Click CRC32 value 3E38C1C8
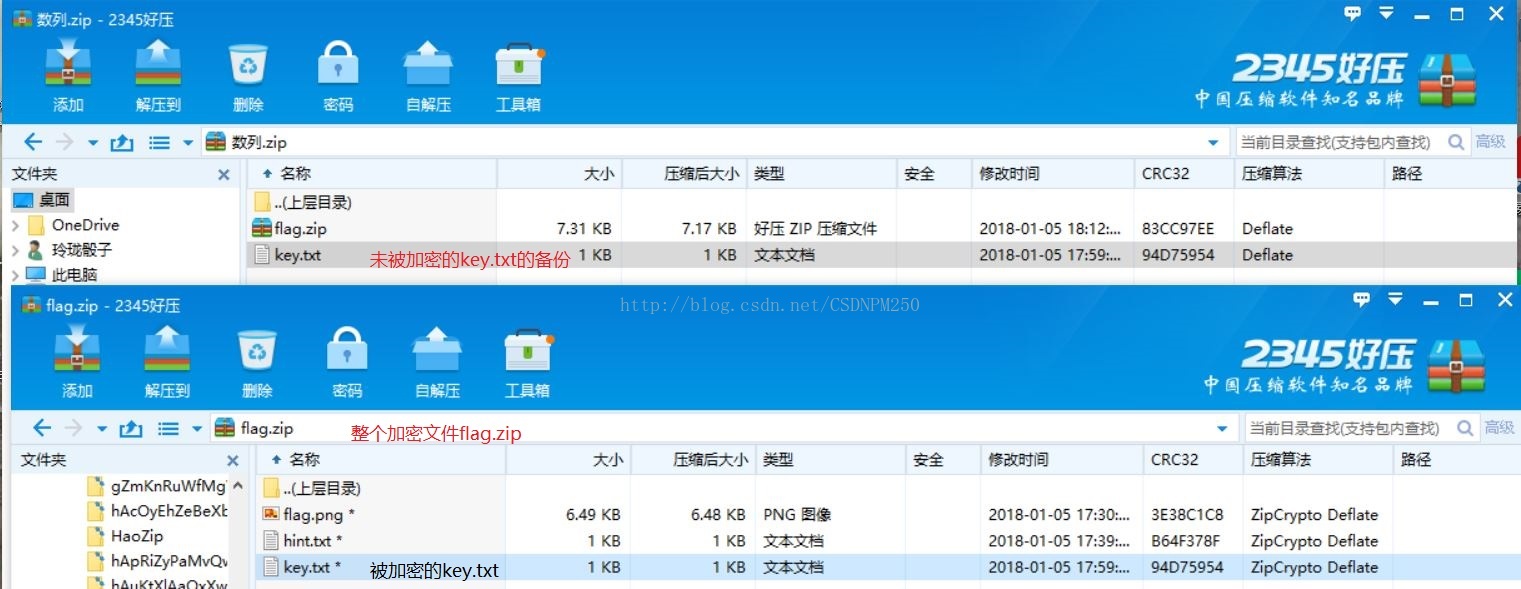1521x589 pixels. tap(1187, 514)
